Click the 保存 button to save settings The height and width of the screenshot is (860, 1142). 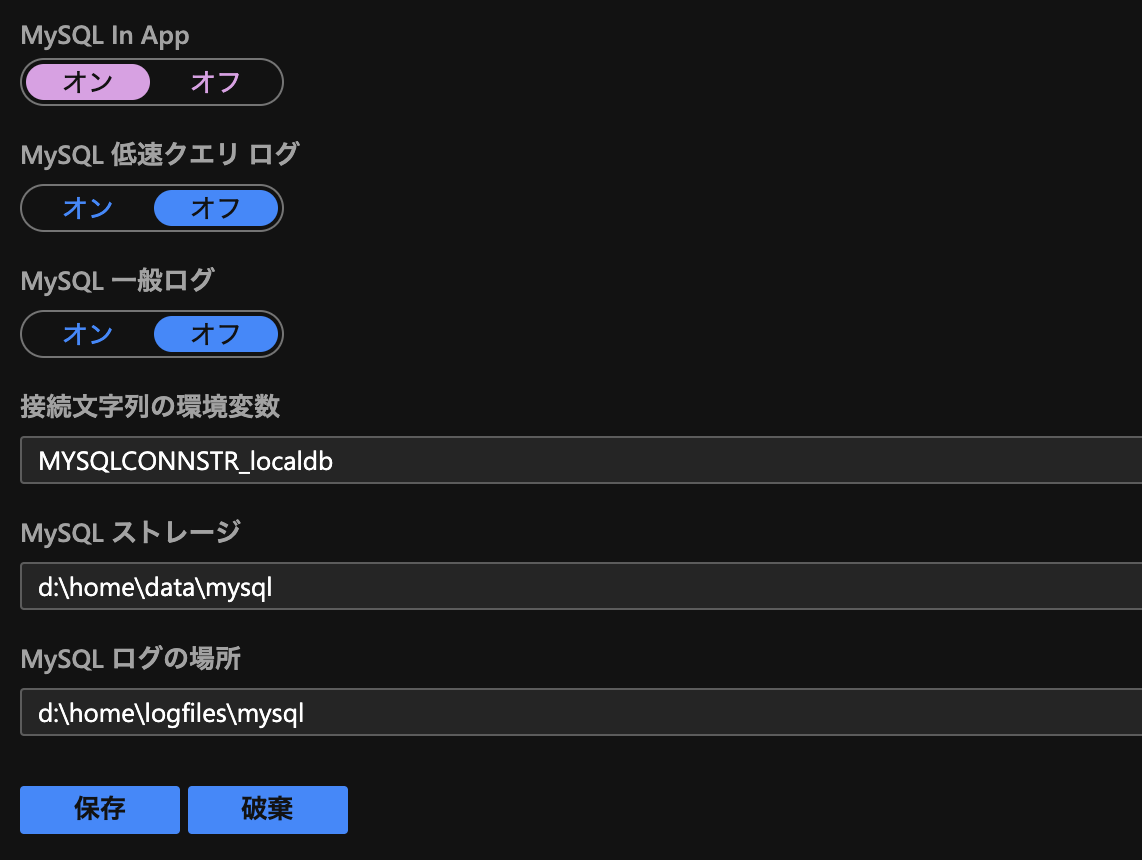pyautogui.click(x=99, y=810)
